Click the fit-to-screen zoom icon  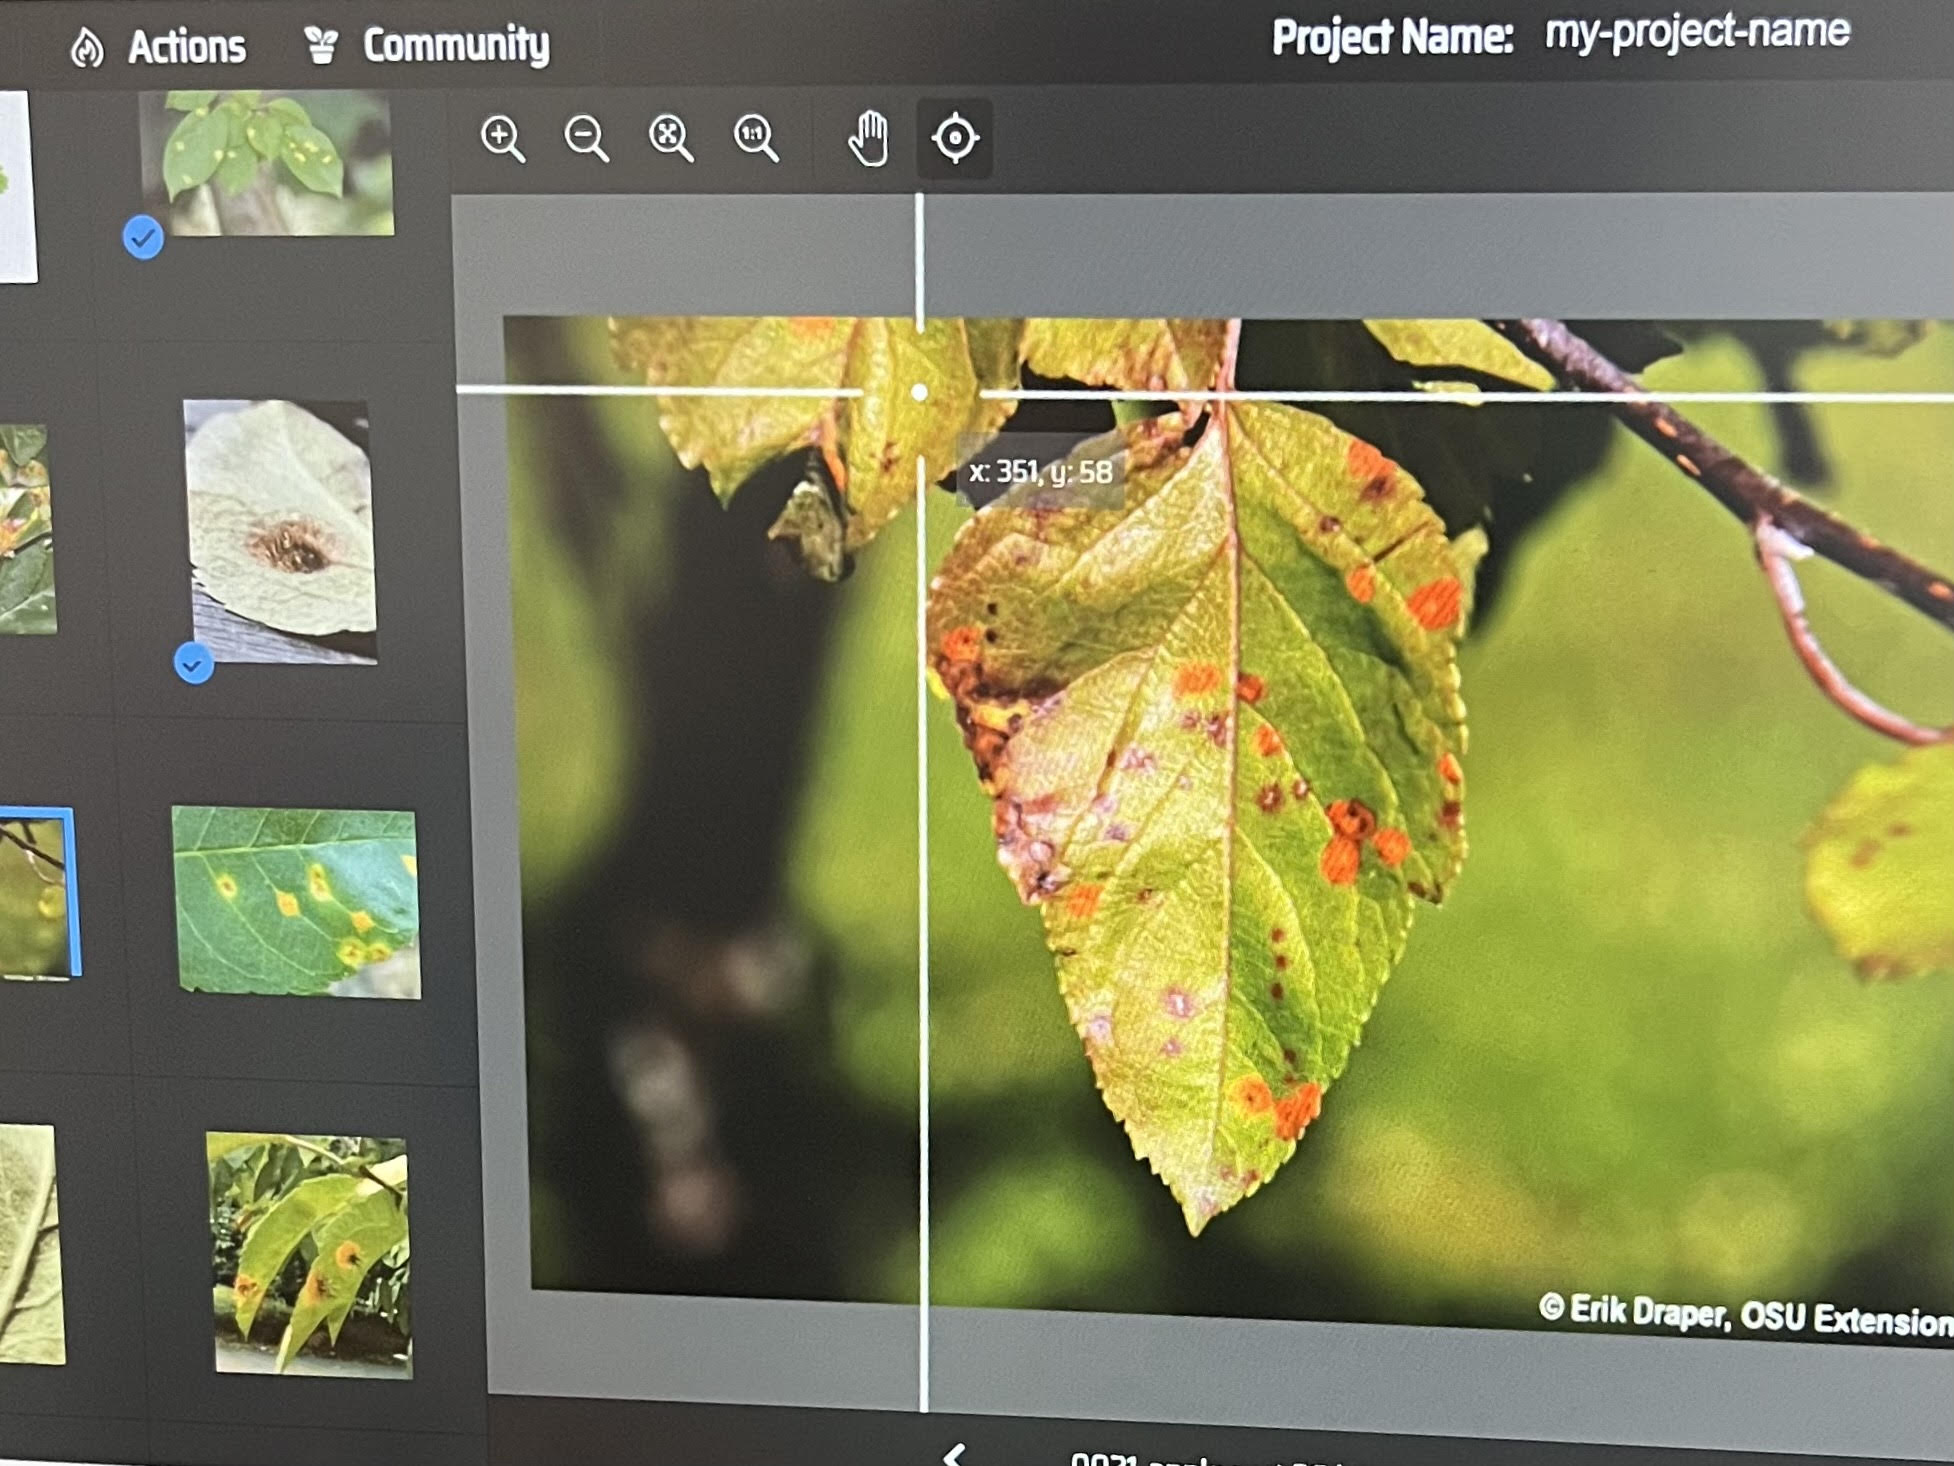click(670, 138)
